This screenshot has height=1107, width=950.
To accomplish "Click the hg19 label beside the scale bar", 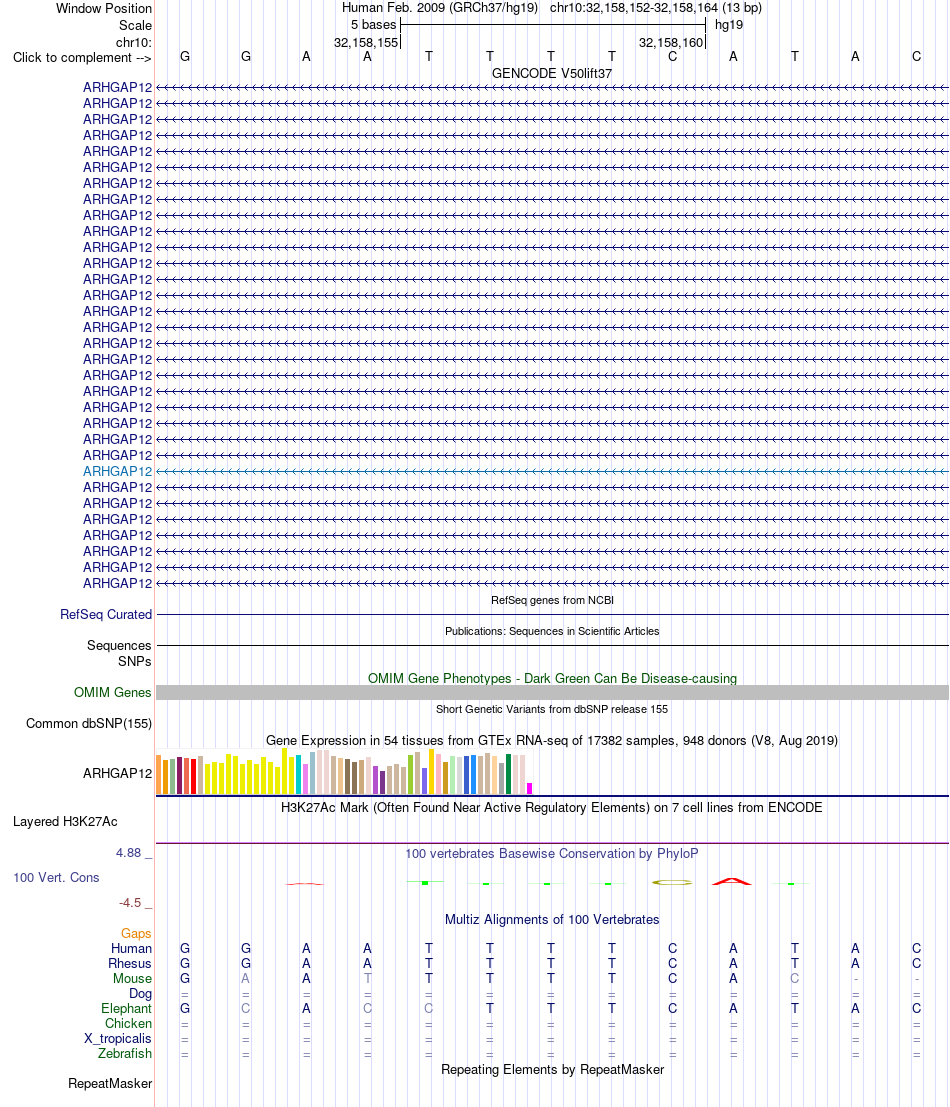I will click(x=728, y=25).
